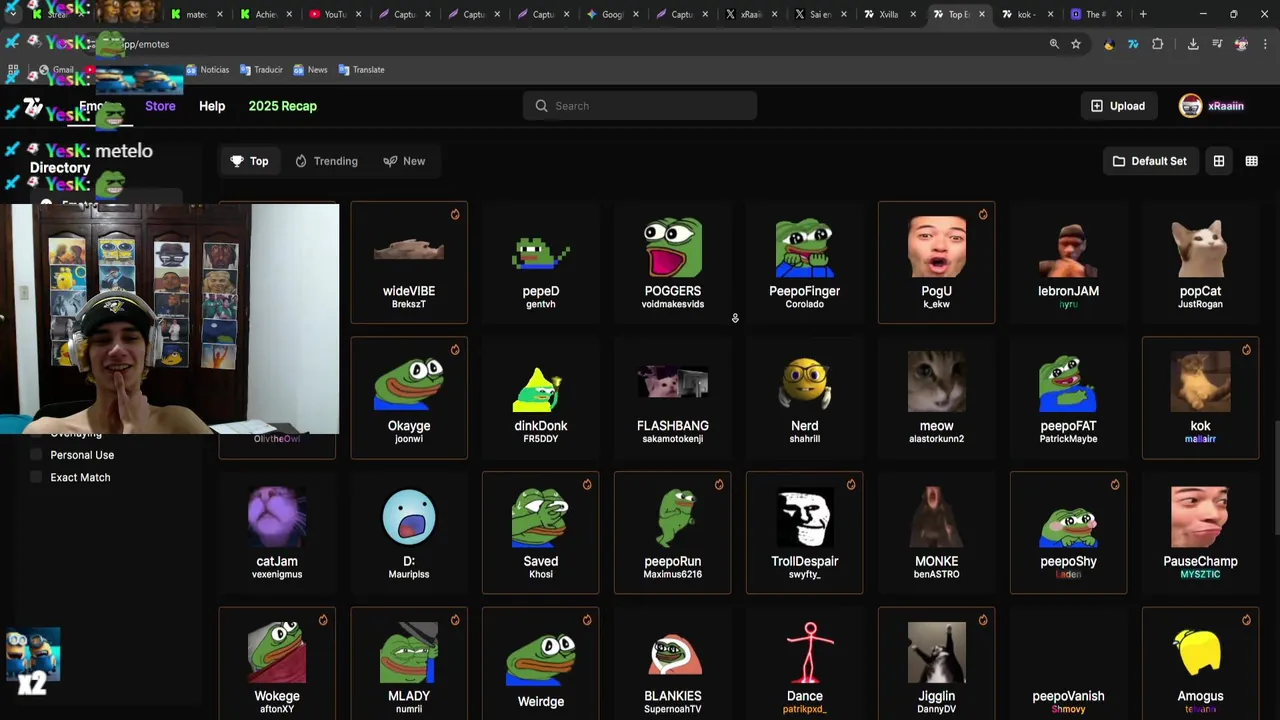Image resolution: width=1280 pixels, height=720 pixels.
Task: Click the Upload button
Action: (x=1118, y=106)
